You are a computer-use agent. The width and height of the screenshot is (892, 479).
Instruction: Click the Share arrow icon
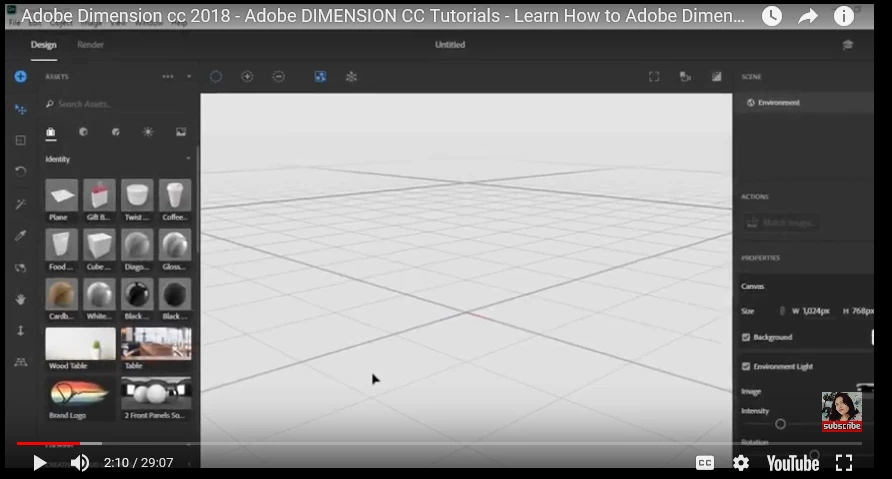coord(808,16)
